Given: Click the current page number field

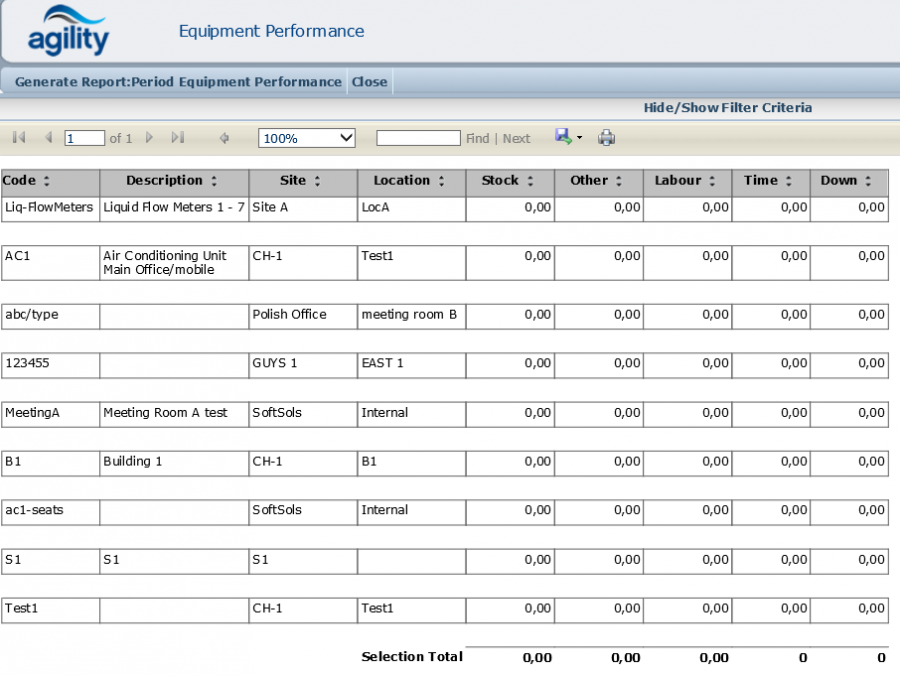Looking at the screenshot, I should click(x=85, y=138).
